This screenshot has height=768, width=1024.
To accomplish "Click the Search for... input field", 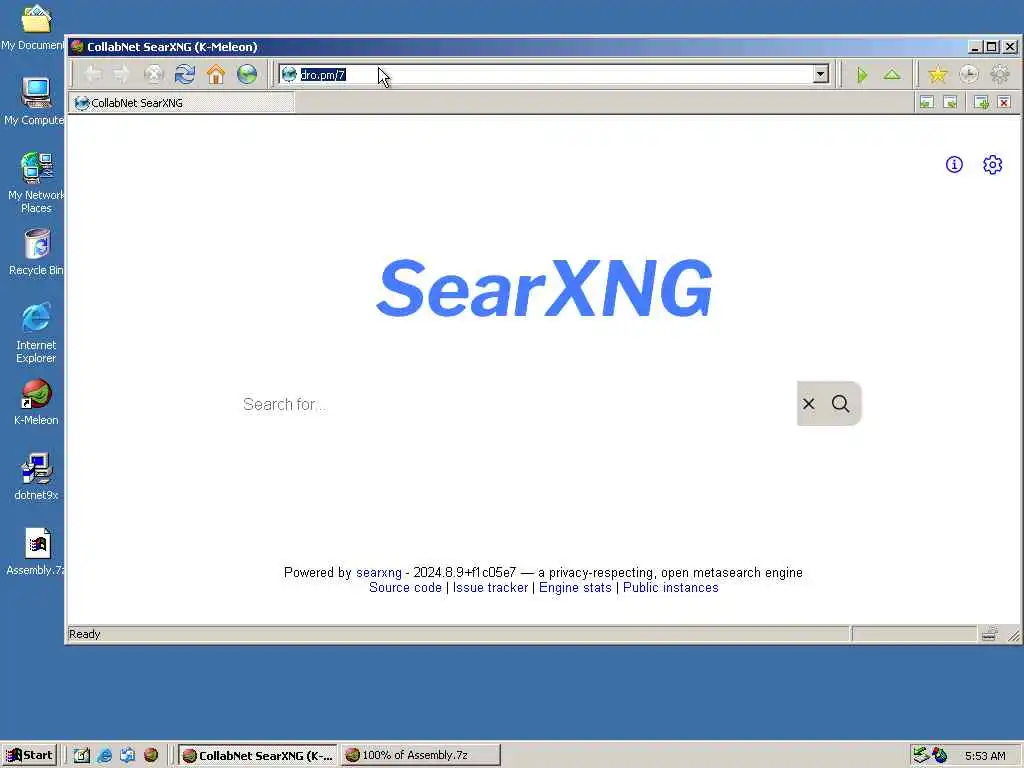I will 518,404.
